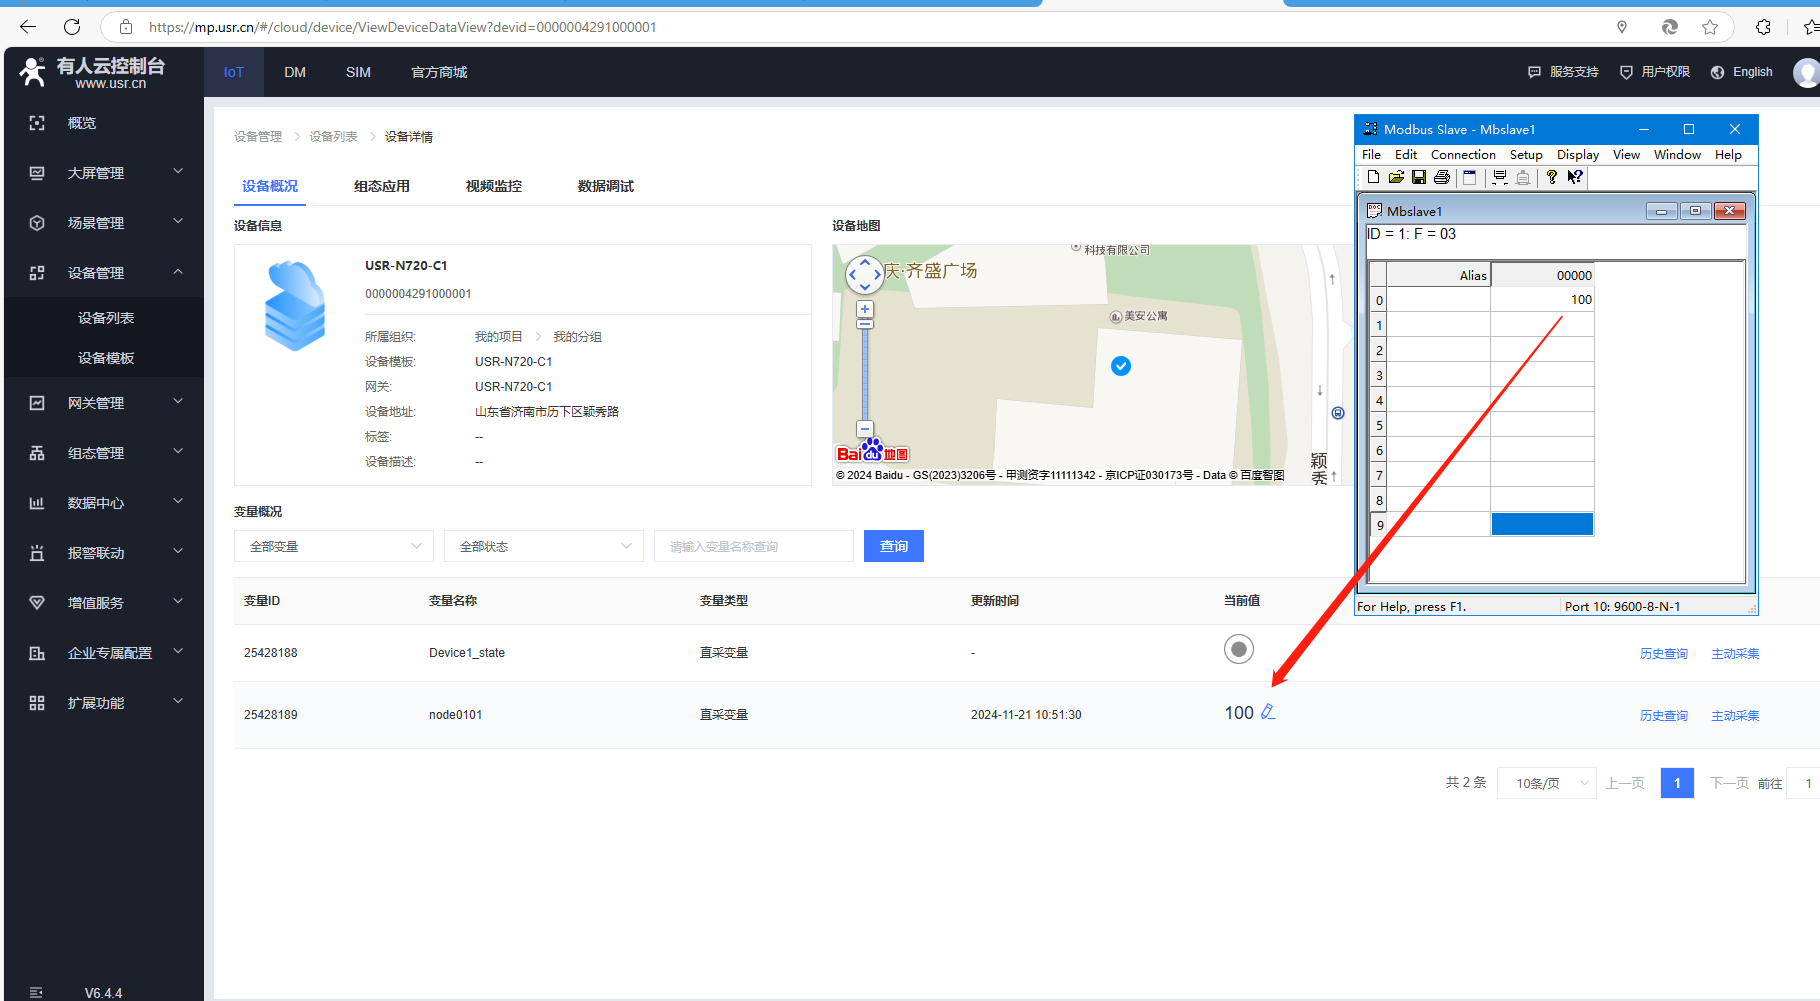Switch to the 数据调试 tab
Screen dimensions: 1820x1001
tap(605, 186)
